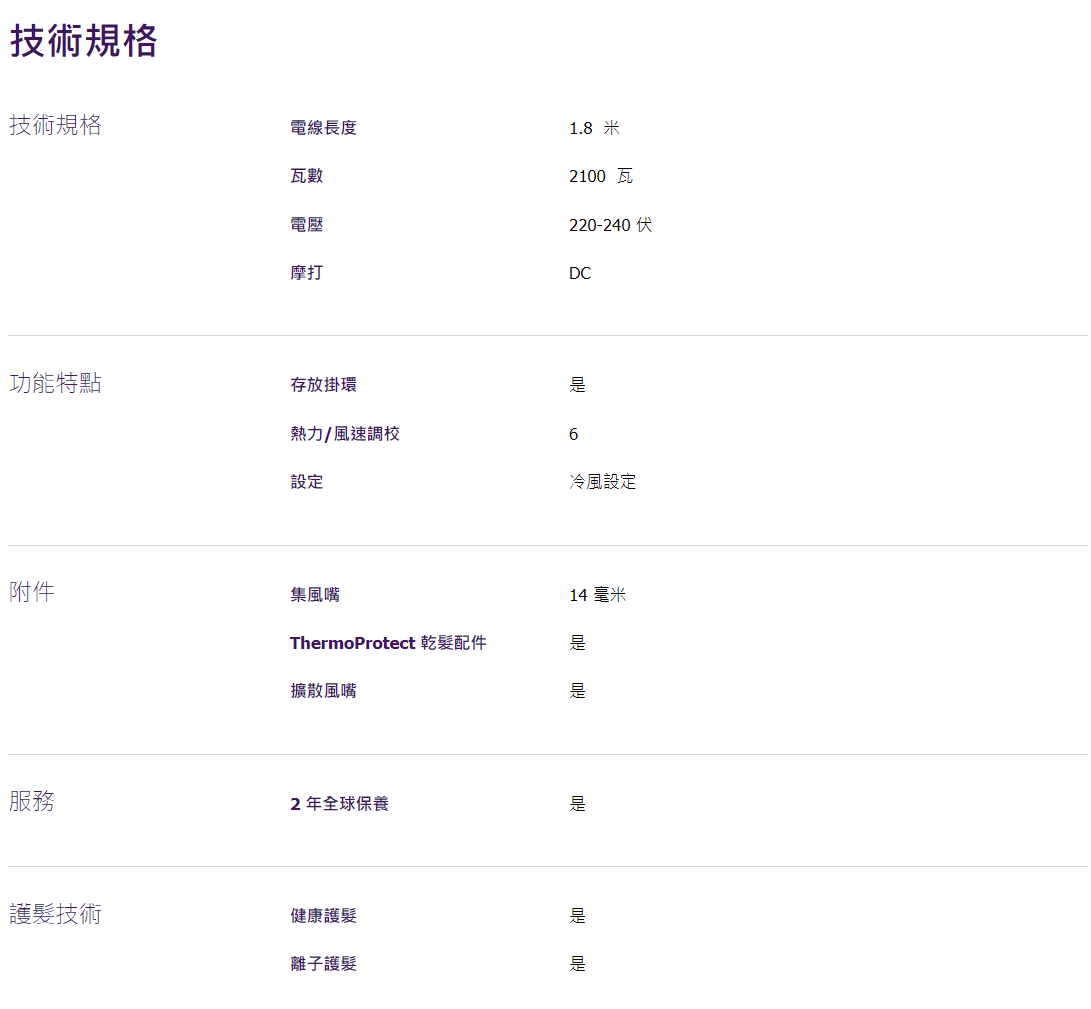This screenshot has width=1091, height=1009.
Task: Select the 瓦數 spec label
Action: pos(307,176)
